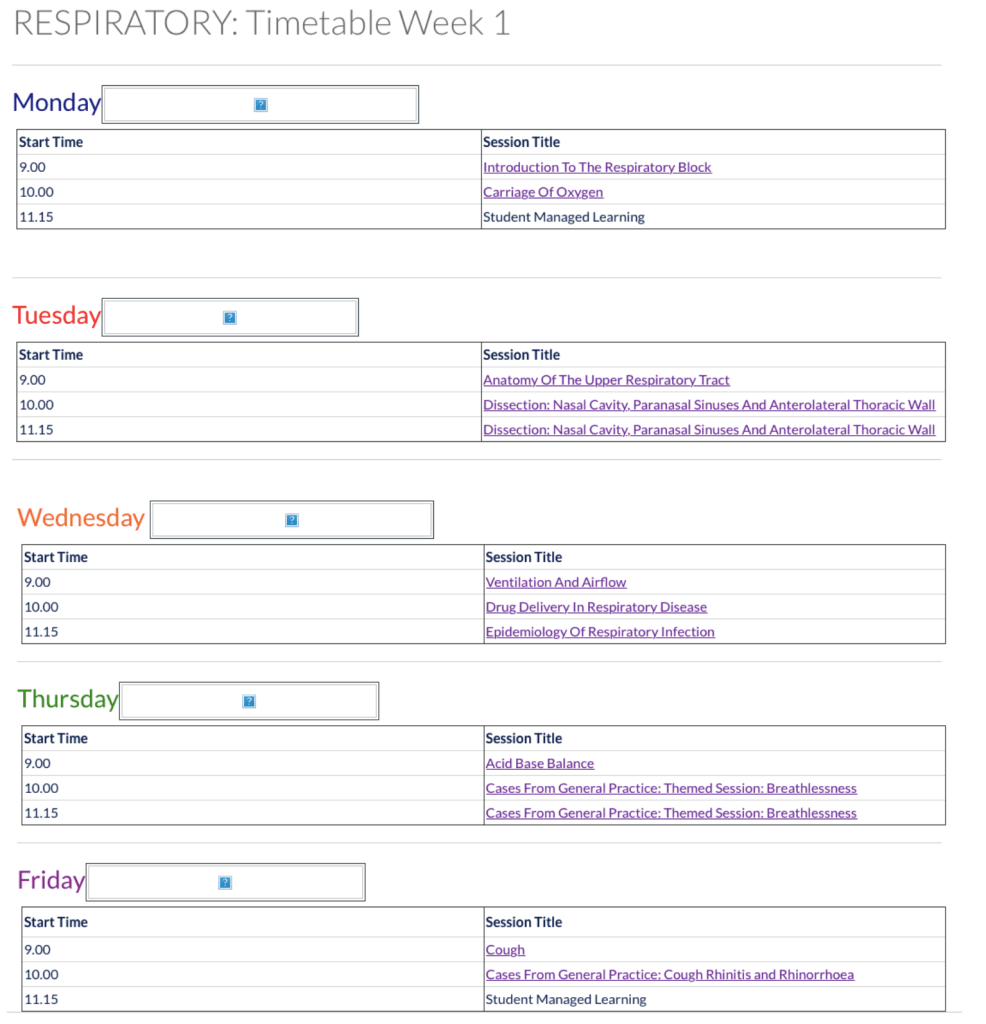Open Cough Rhinitis and Rhinorrhoea cases link
The width and height of the screenshot is (986, 1024).
(670, 976)
